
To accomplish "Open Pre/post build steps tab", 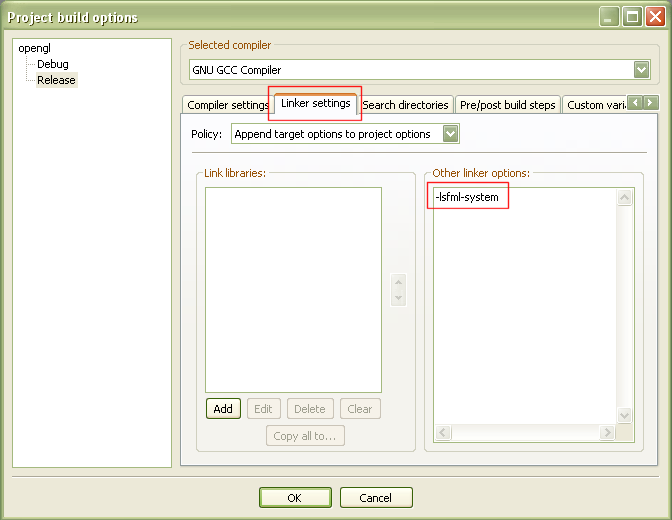I will tap(507, 105).
